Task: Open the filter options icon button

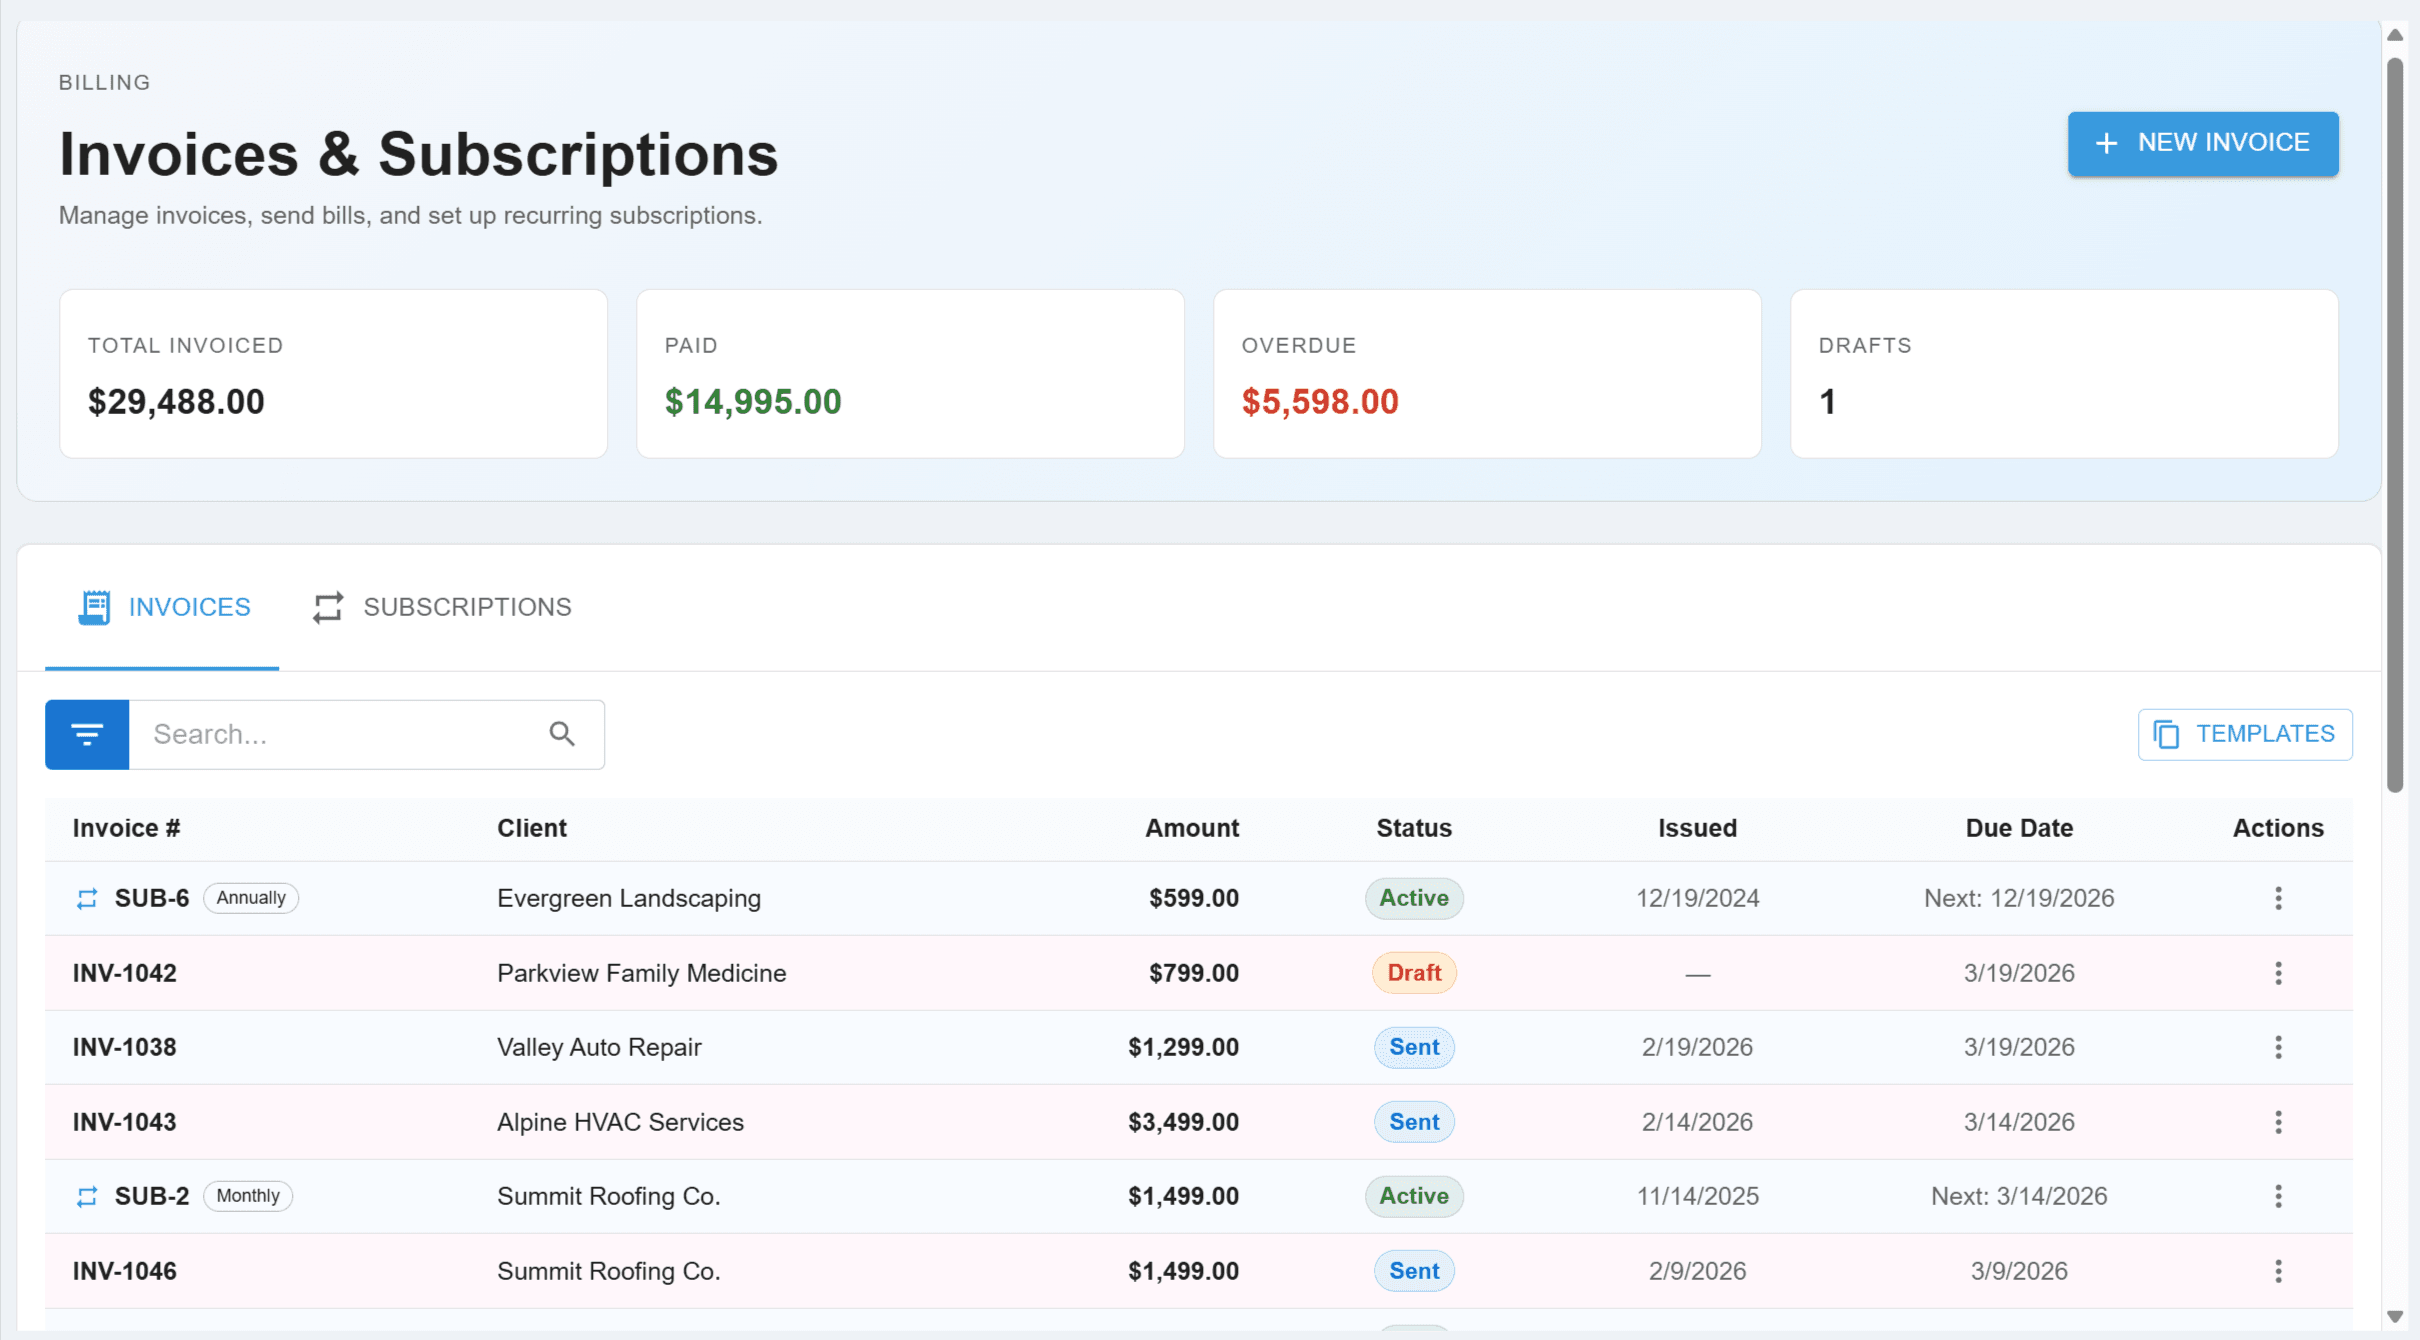Action: tap(87, 735)
